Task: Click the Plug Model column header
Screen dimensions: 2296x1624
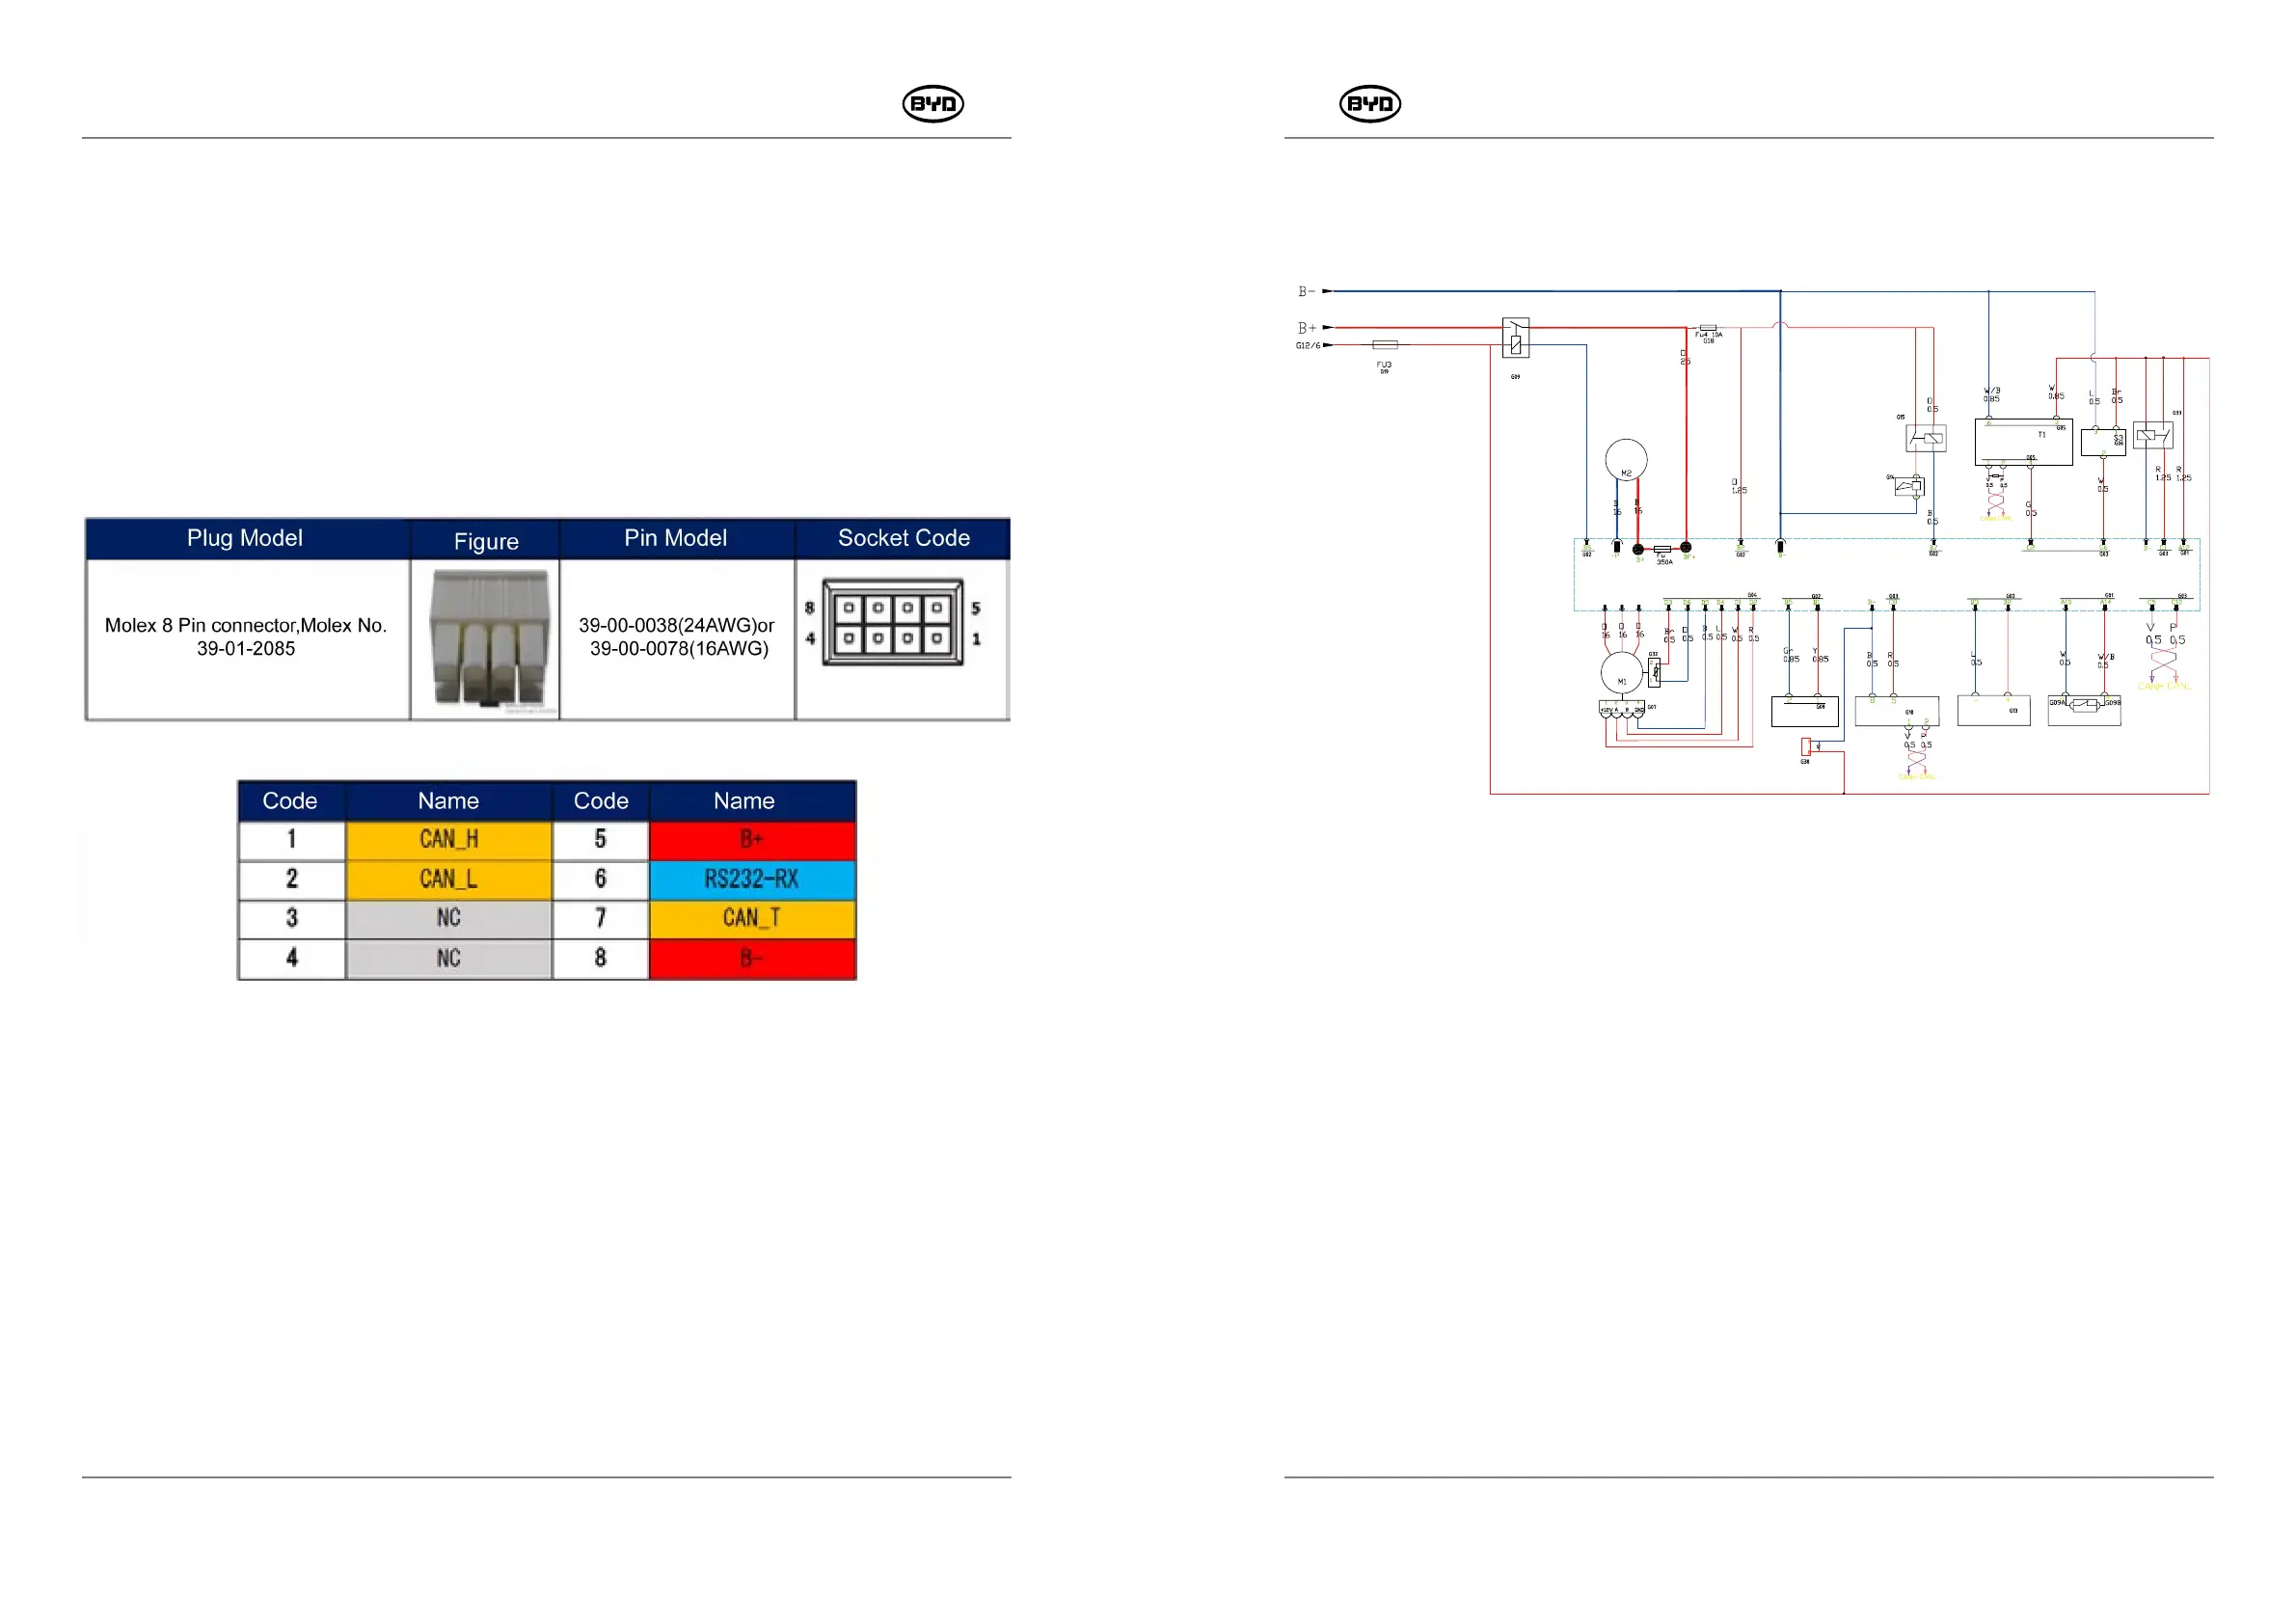Action: tap(245, 538)
